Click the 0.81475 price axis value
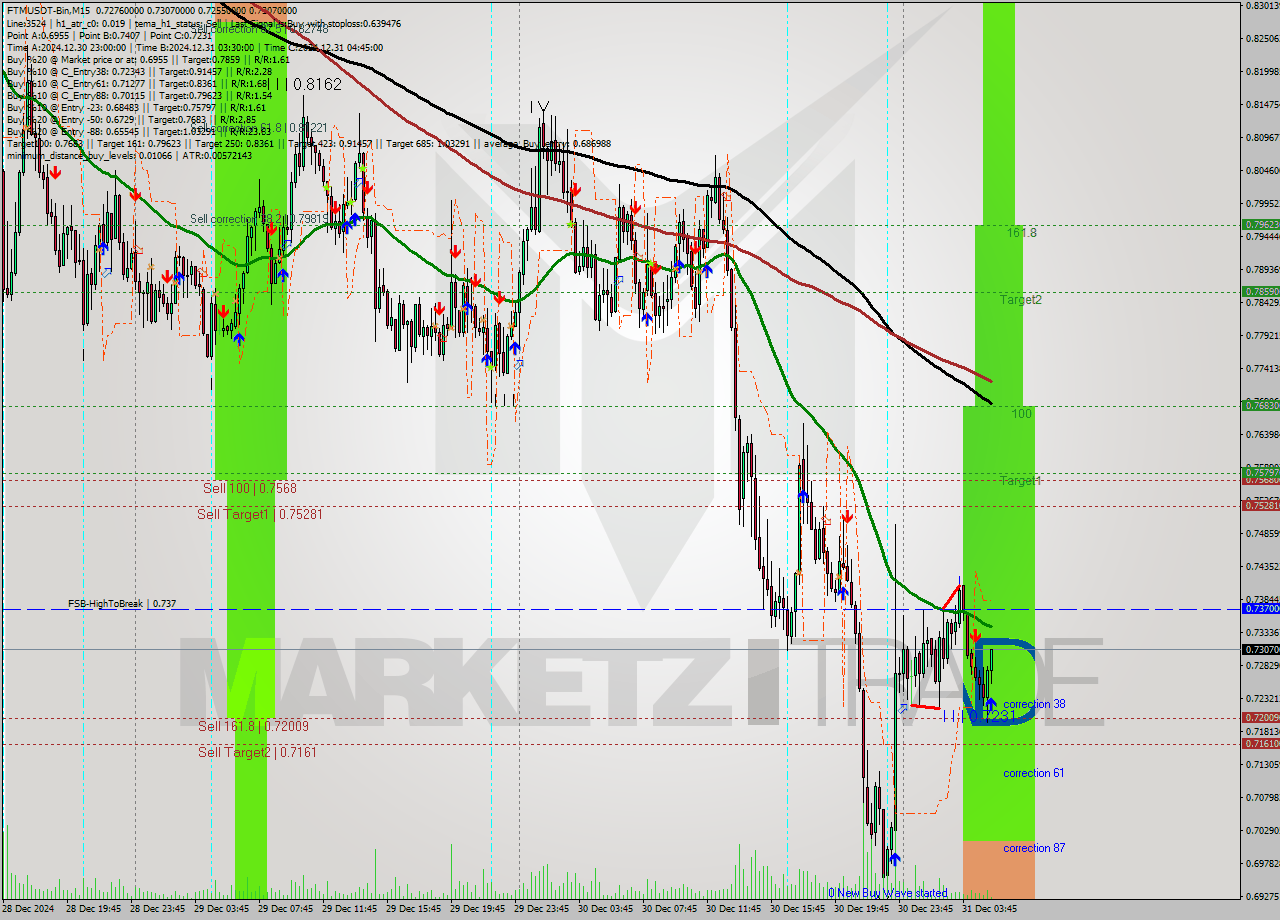 tap(1262, 104)
